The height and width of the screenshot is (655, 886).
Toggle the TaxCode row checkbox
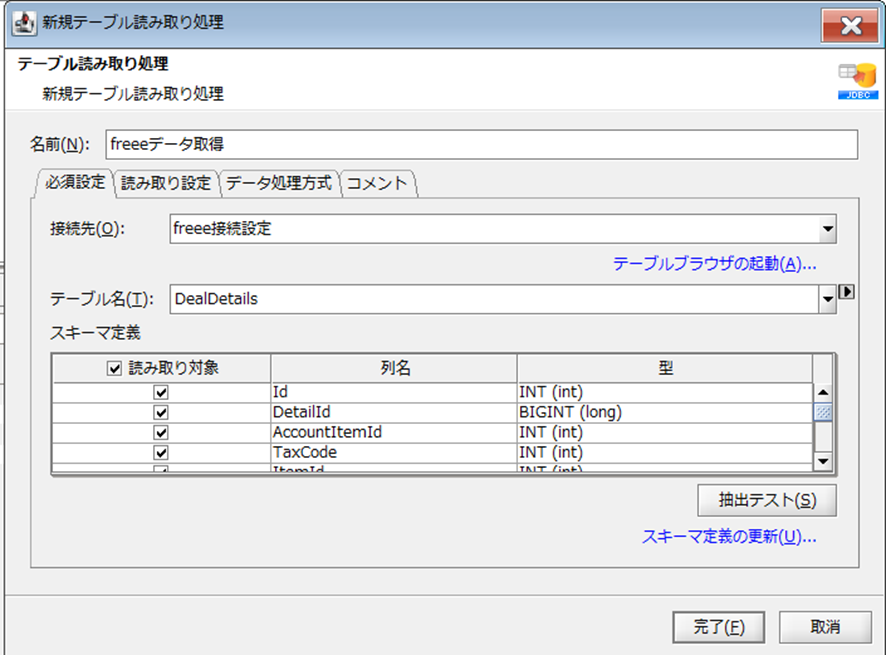click(161, 453)
